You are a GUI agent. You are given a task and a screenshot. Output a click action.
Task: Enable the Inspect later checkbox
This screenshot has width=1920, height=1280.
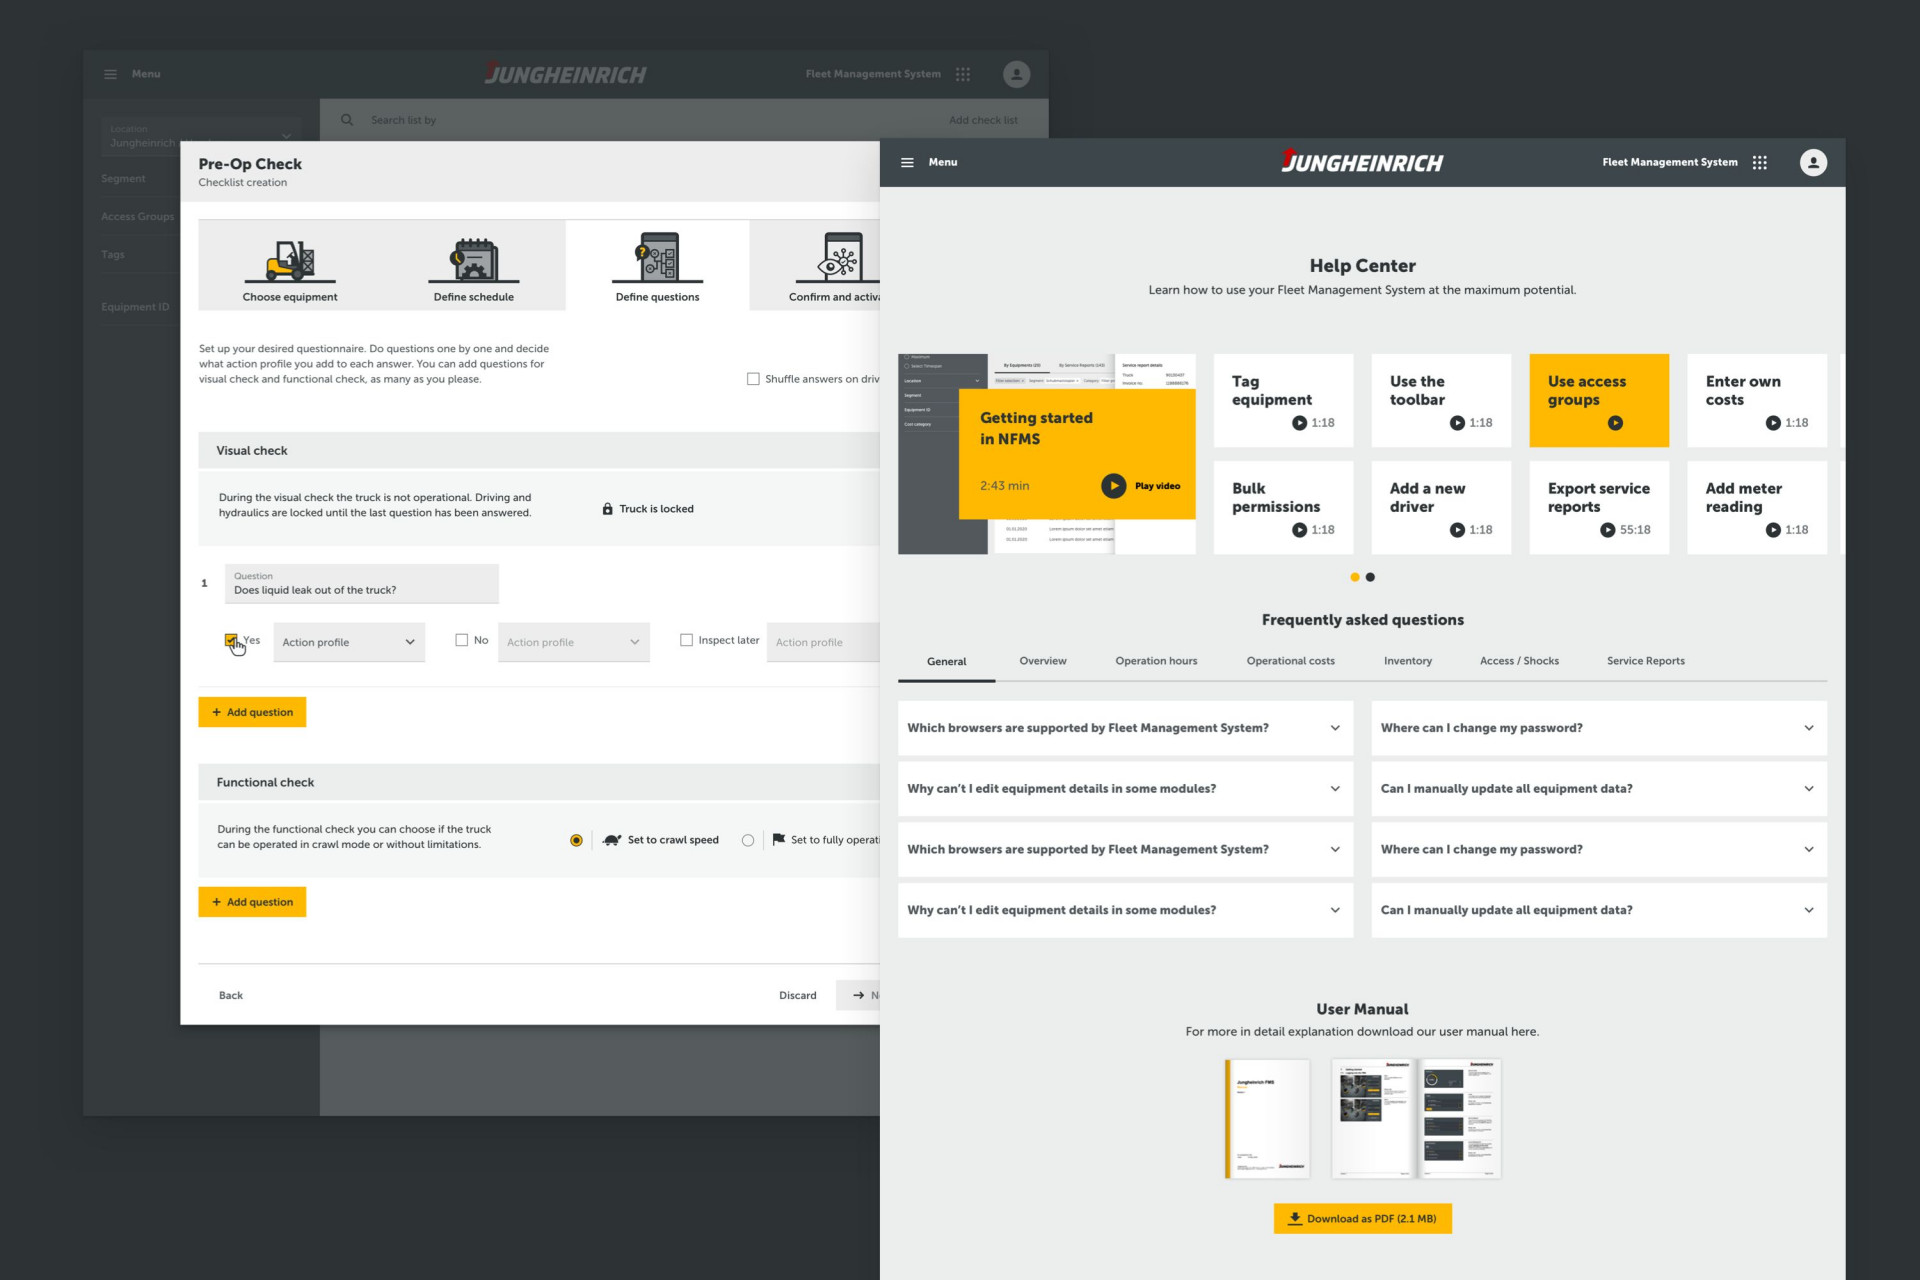686,640
